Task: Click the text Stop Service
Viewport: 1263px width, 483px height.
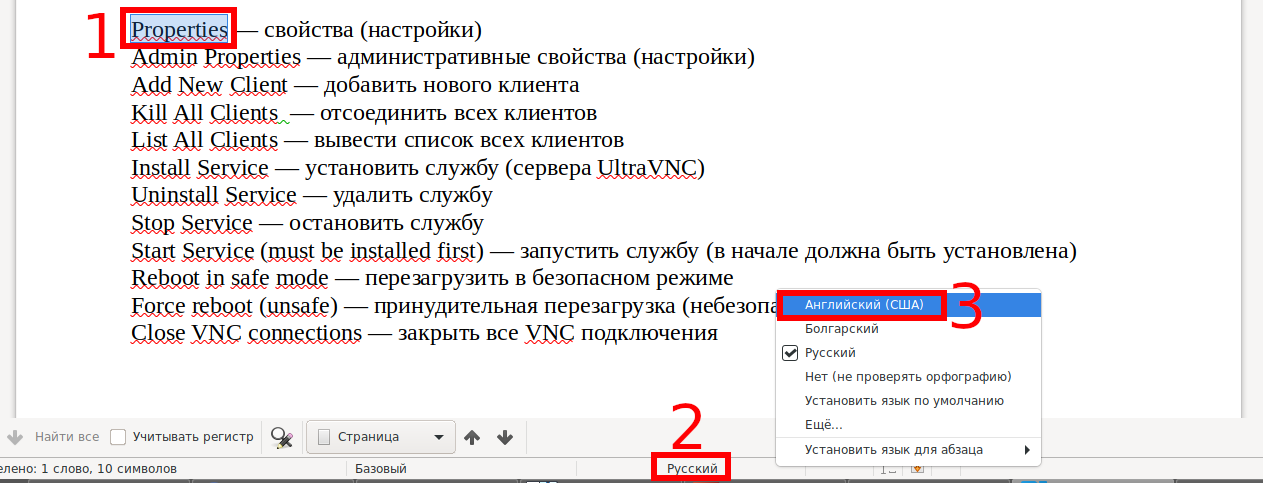Action: 192,222
